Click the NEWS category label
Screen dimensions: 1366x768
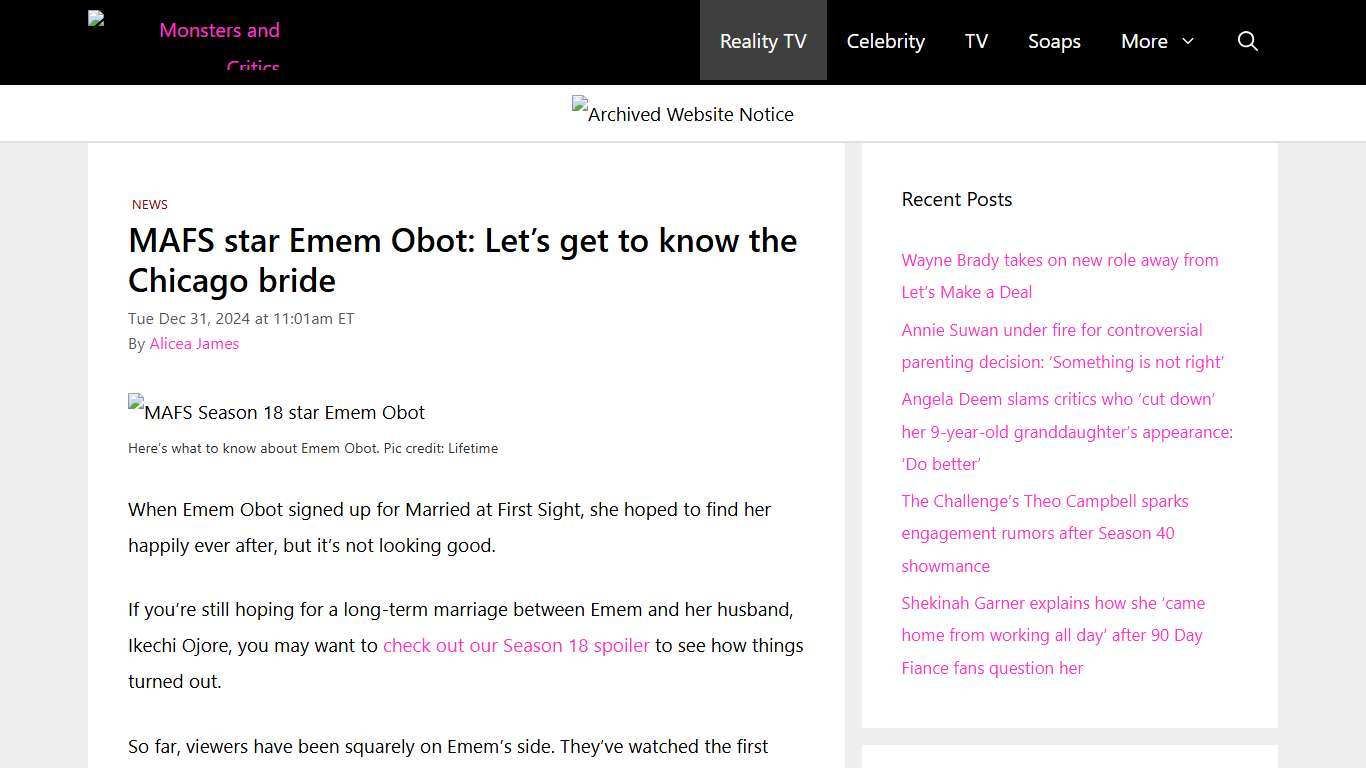click(x=149, y=204)
